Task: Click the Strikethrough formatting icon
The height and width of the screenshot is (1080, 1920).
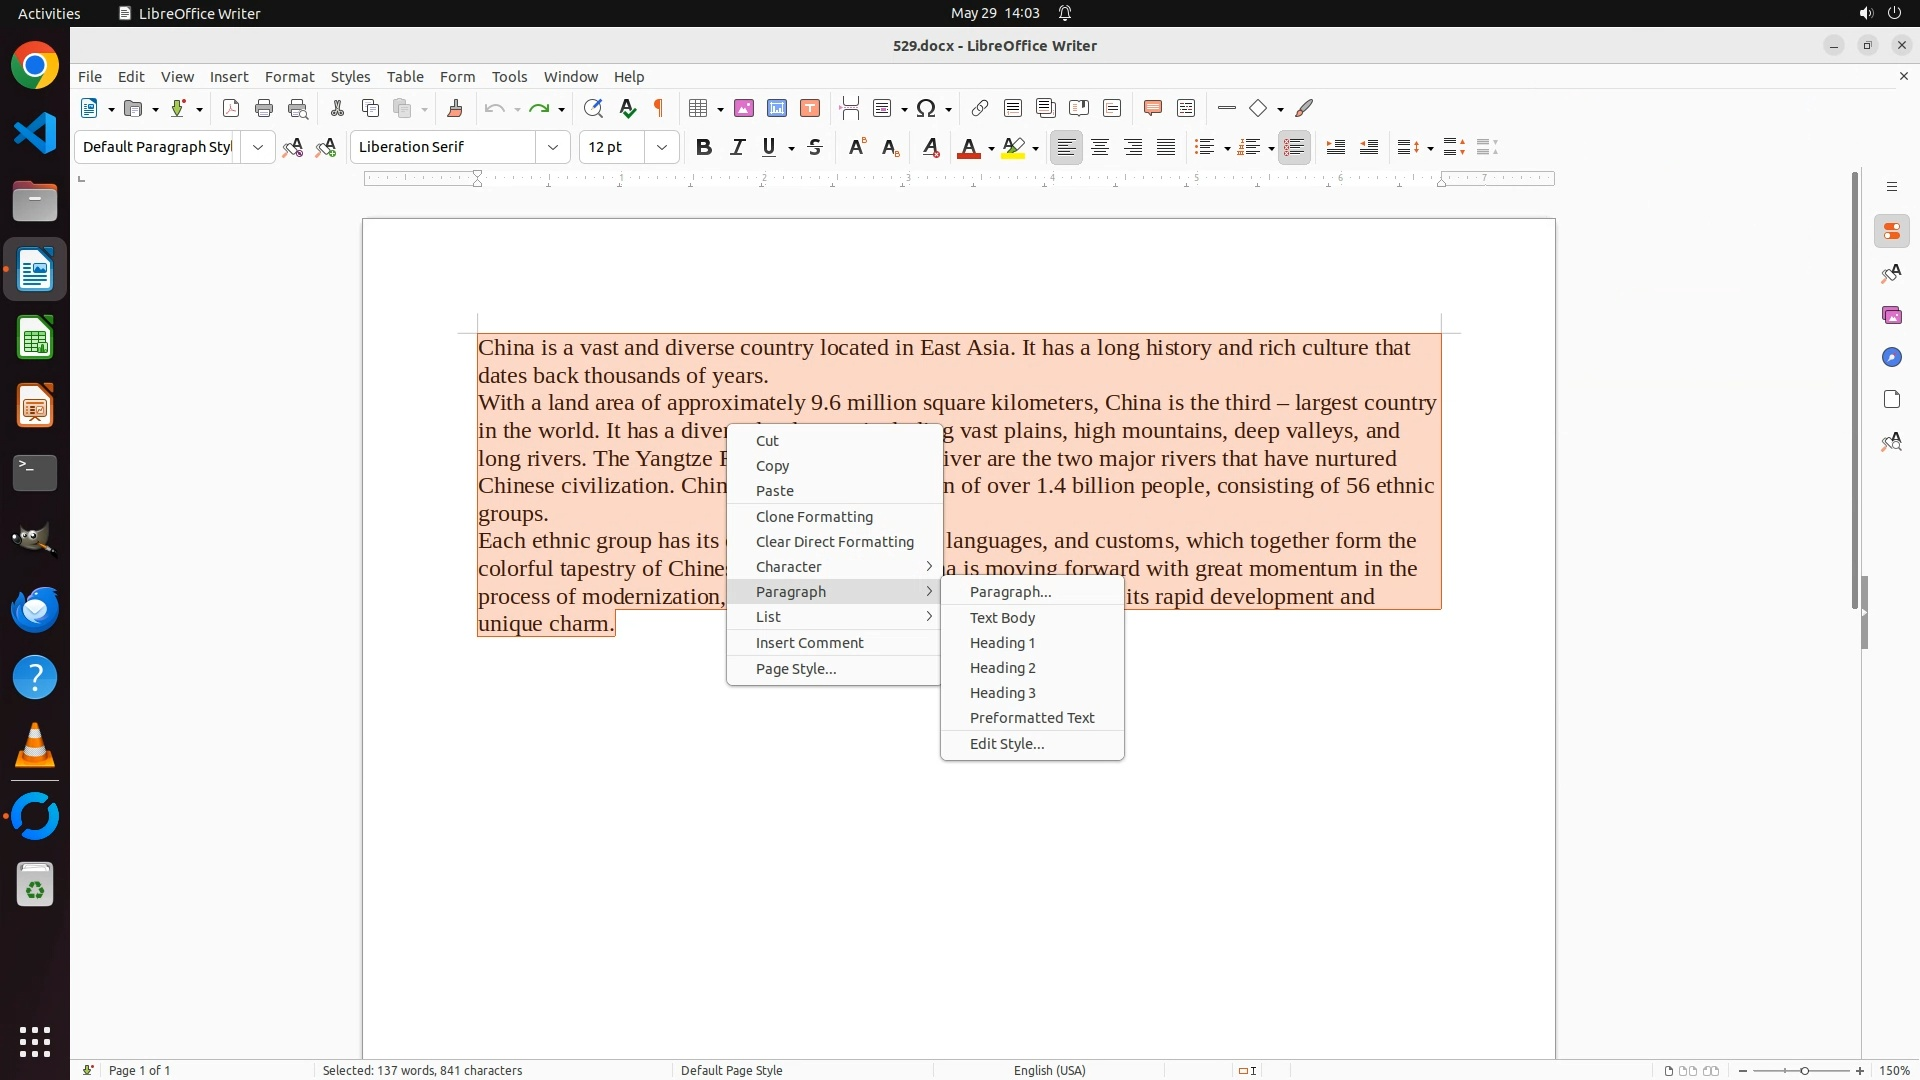Action: (x=815, y=147)
